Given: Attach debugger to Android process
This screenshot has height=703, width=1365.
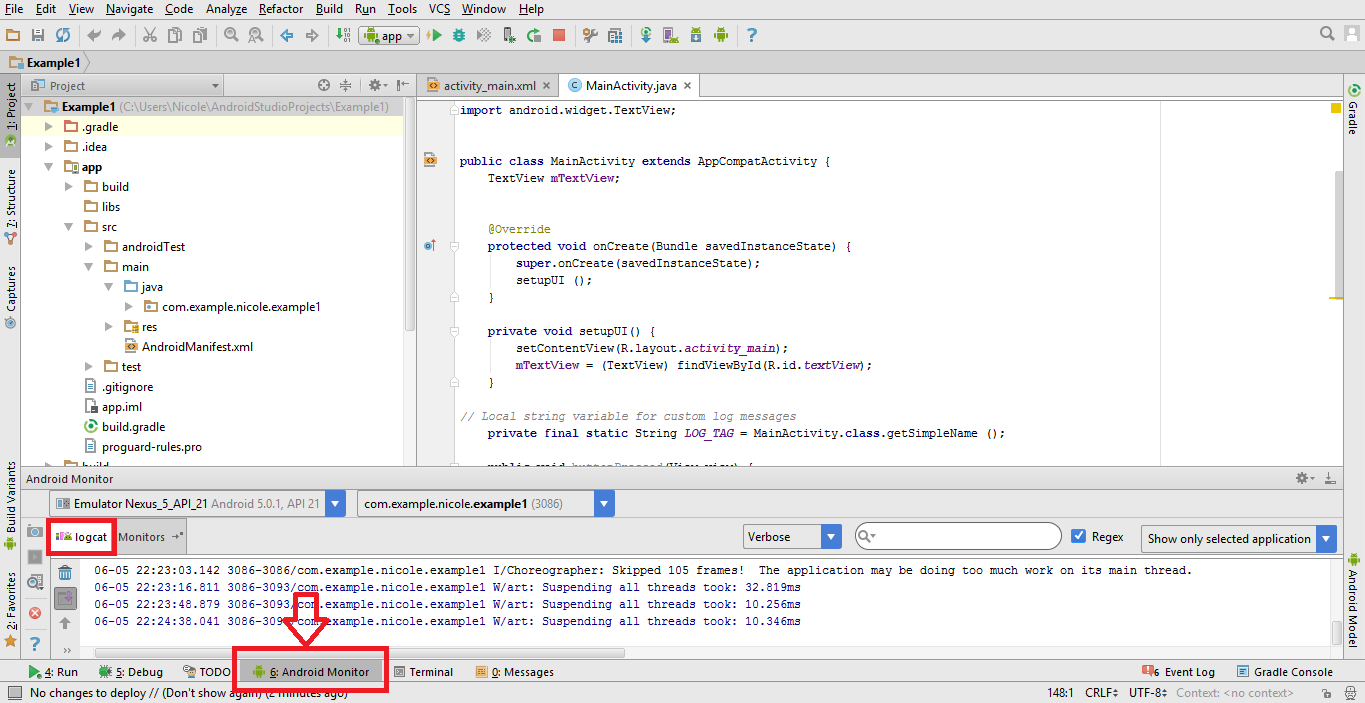Looking at the screenshot, I should [x=509, y=35].
